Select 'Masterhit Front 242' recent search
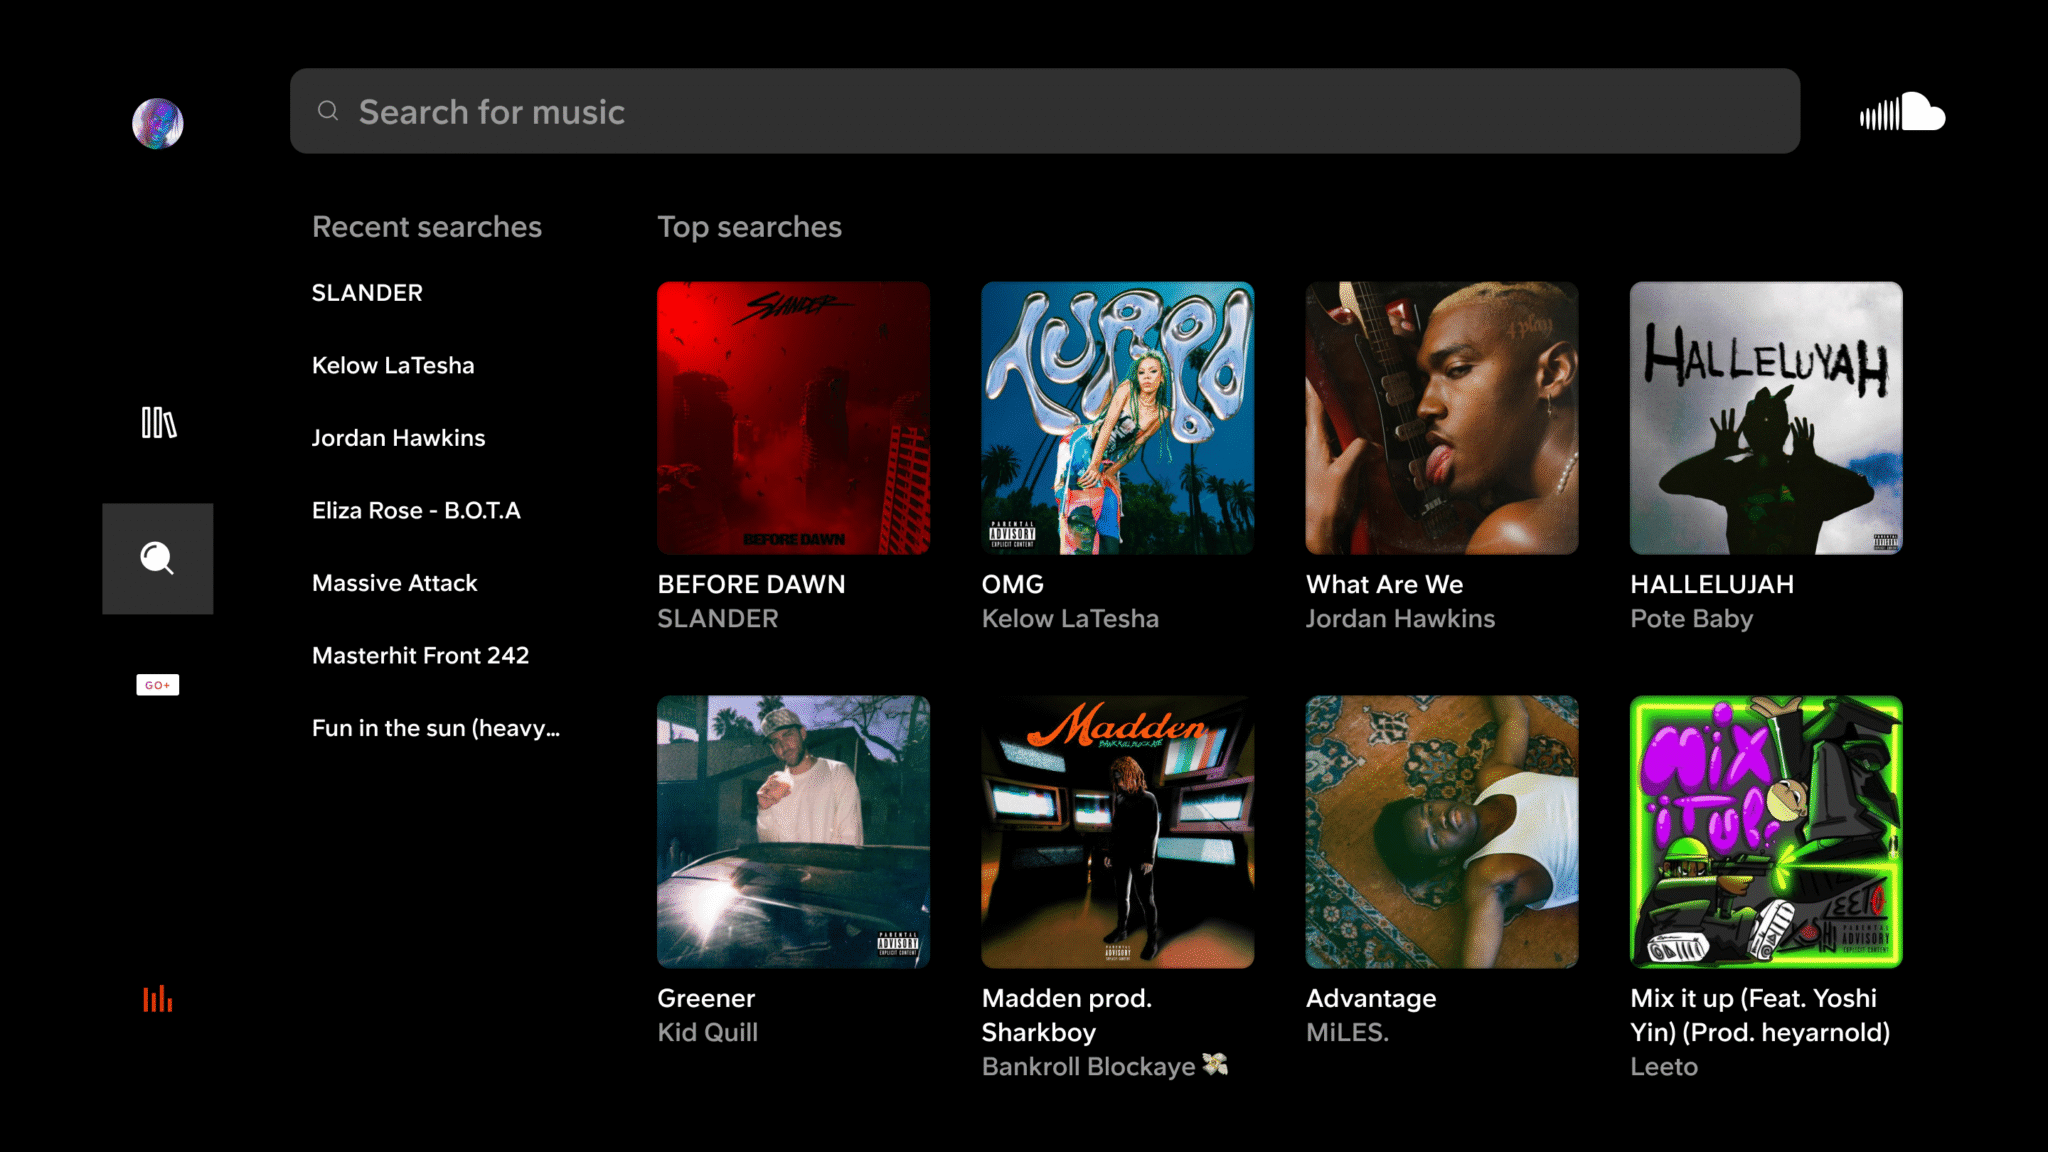The height and width of the screenshot is (1152, 2048). [x=420, y=655]
